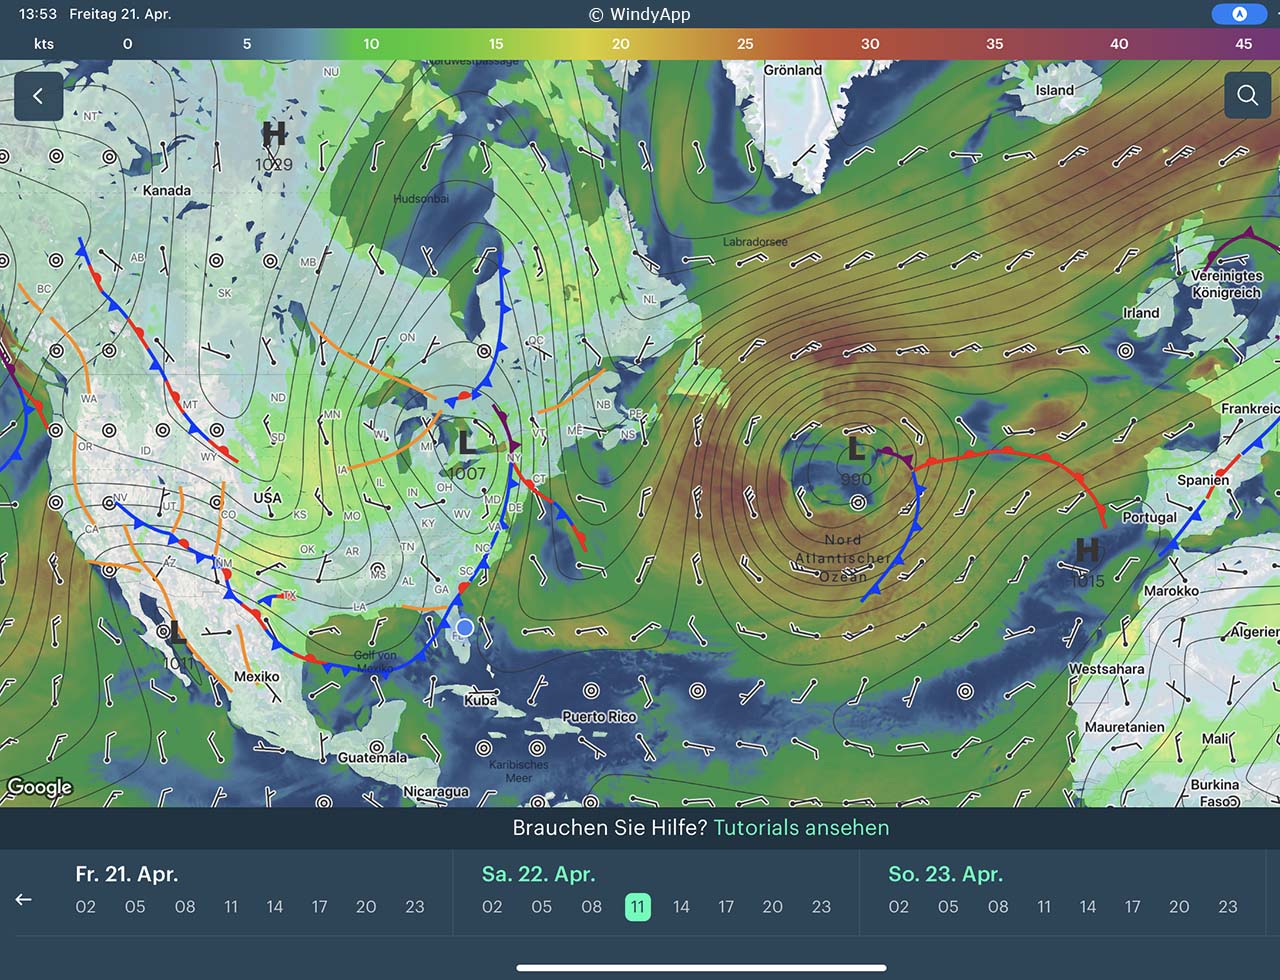Select 23 hour on Saturday 22 April
Image resolution: width=1280 pixels, height=980 pixels.
click(x=821, y=907)
